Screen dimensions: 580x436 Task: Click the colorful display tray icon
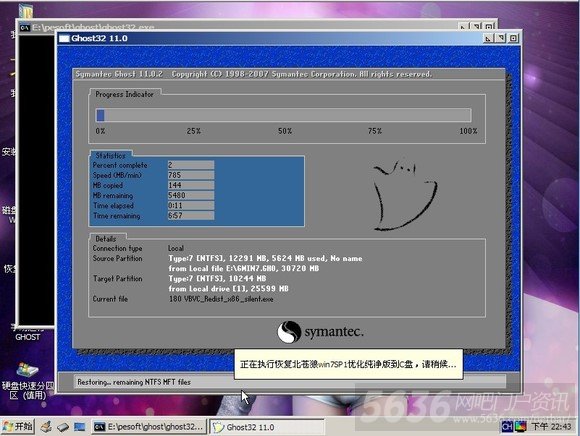[520, 427]
